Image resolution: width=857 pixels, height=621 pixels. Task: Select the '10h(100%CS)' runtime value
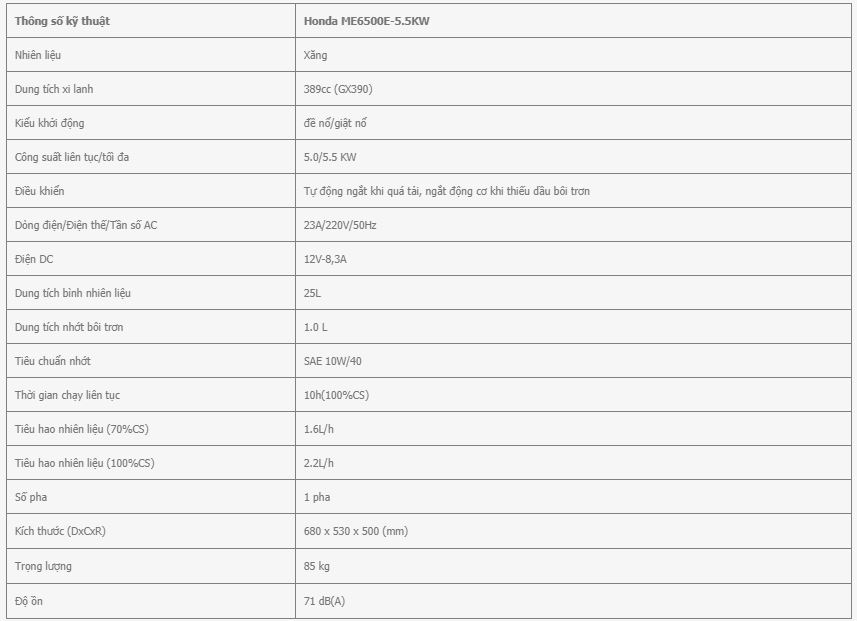pyautogui.click(x=336, y=395)
